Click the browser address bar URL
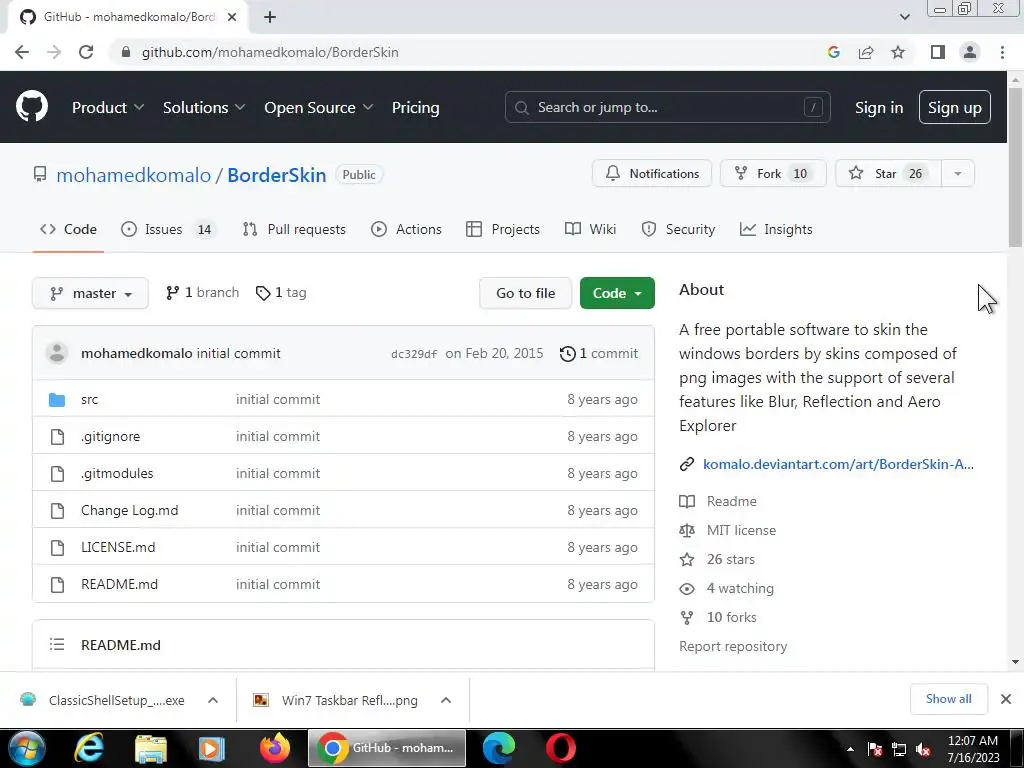 point(270,52)
